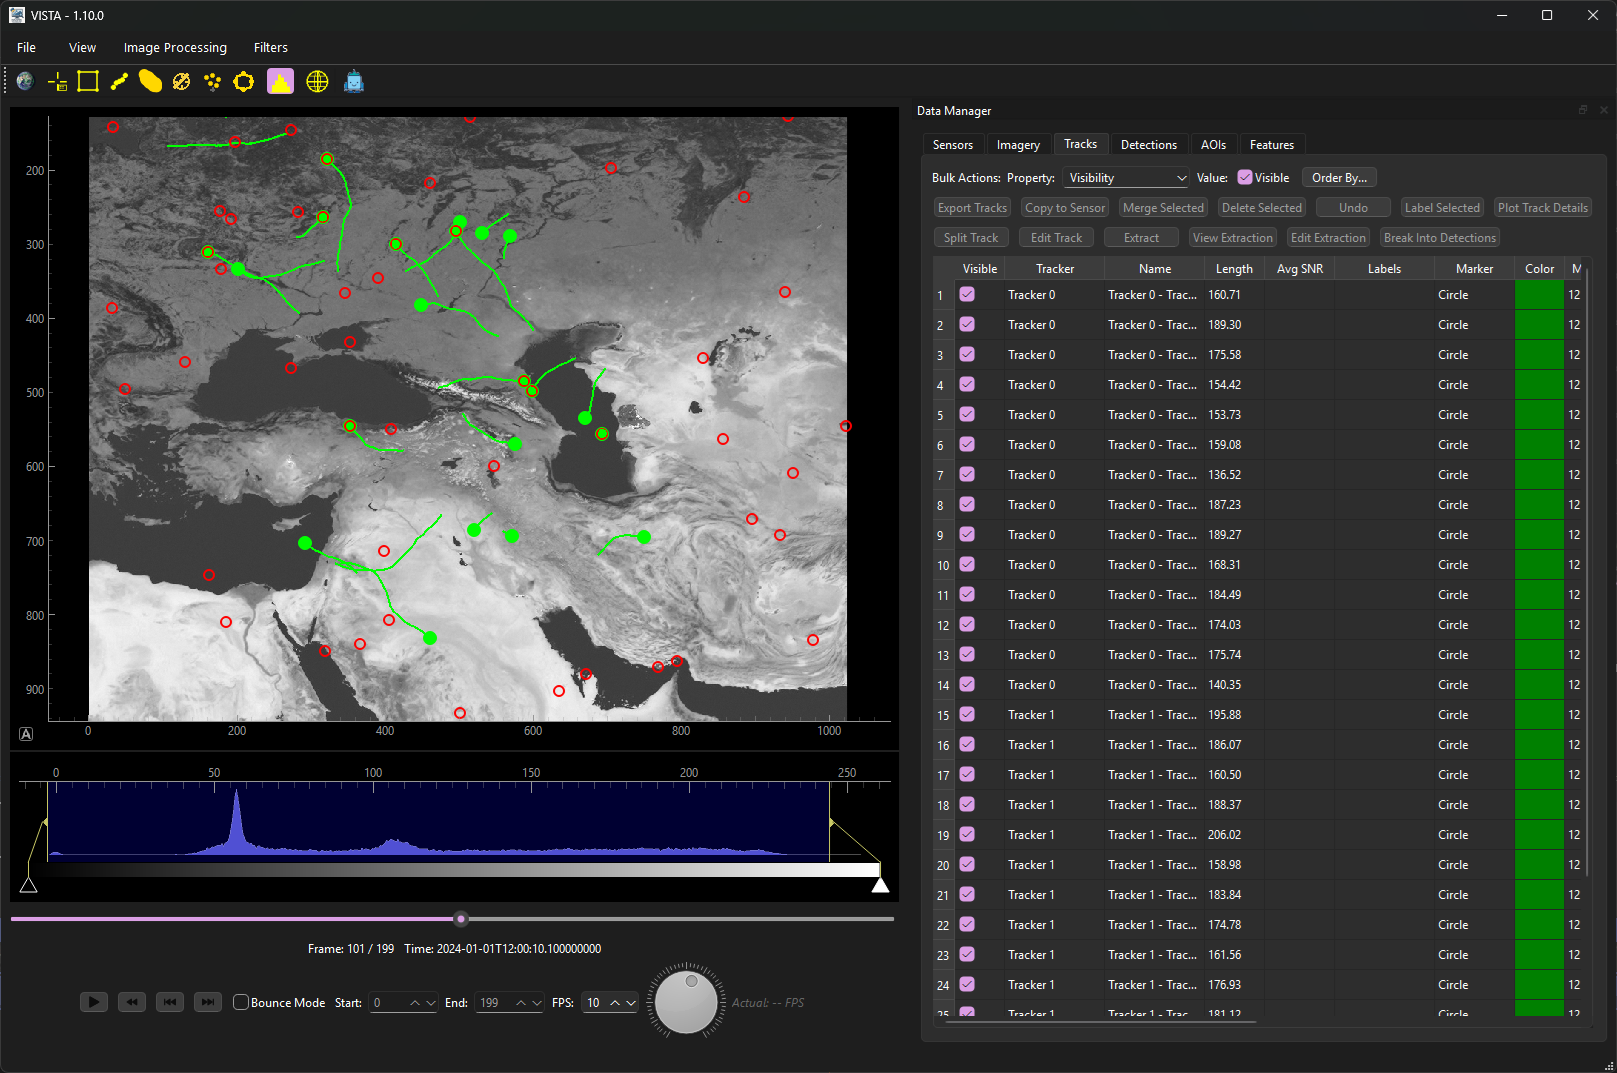Uncheck visibility for track row 1
The image size is (1617, 1073).
pyautogui.click(x=967, y=294)
